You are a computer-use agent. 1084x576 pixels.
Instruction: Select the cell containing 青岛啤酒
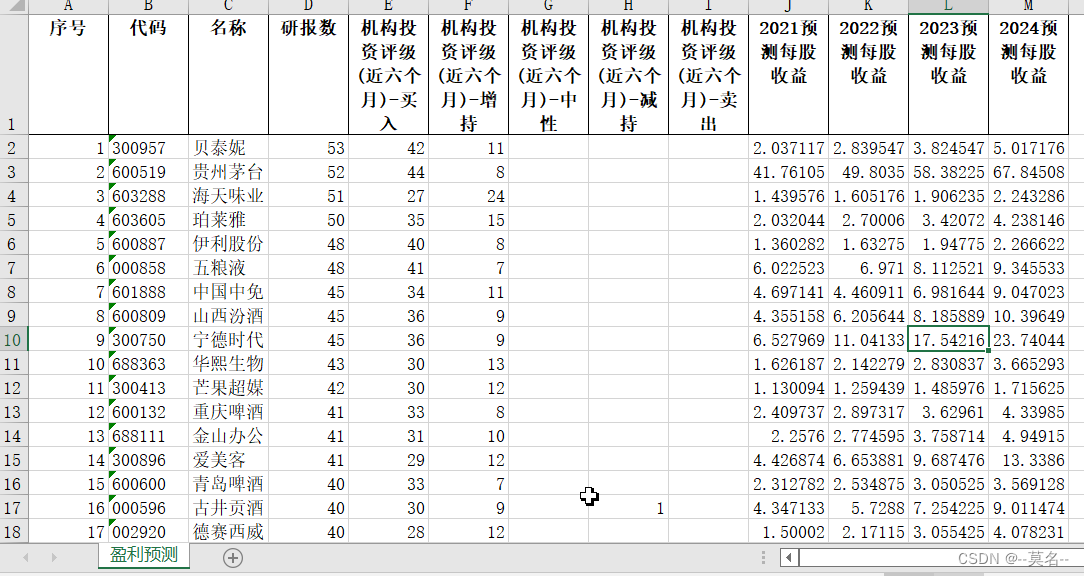228,484
